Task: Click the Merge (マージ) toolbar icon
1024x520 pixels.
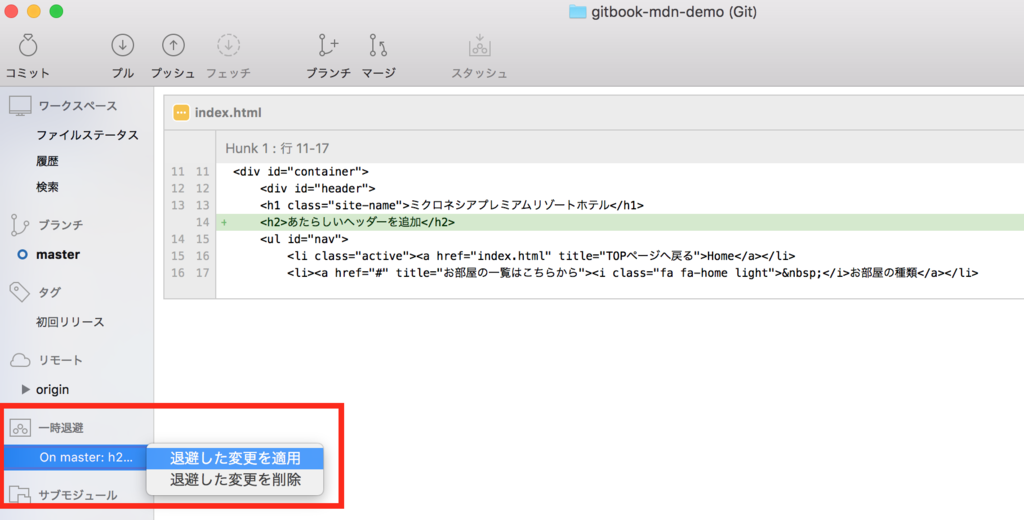Action: pos(378,45)
